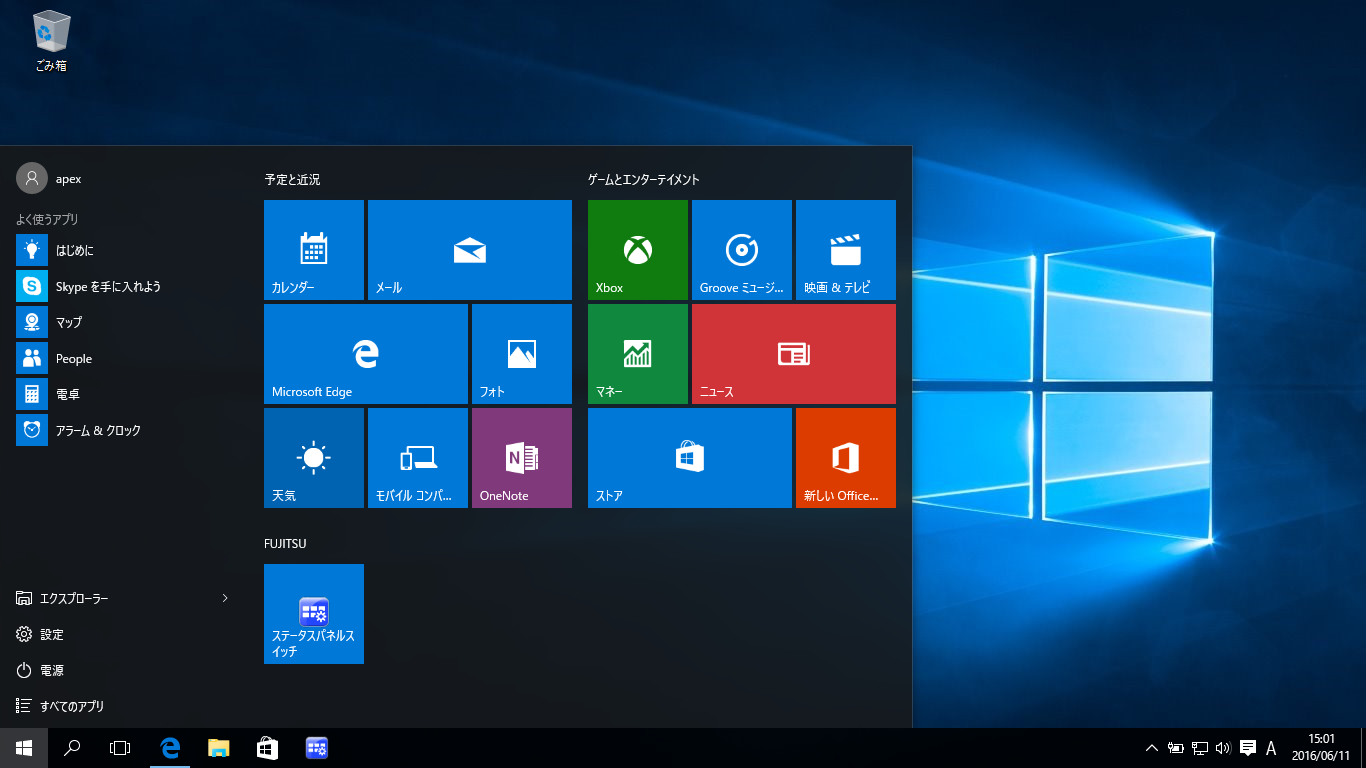
Task: Open the モバイル コンパニオン tile
Action: 418,458
